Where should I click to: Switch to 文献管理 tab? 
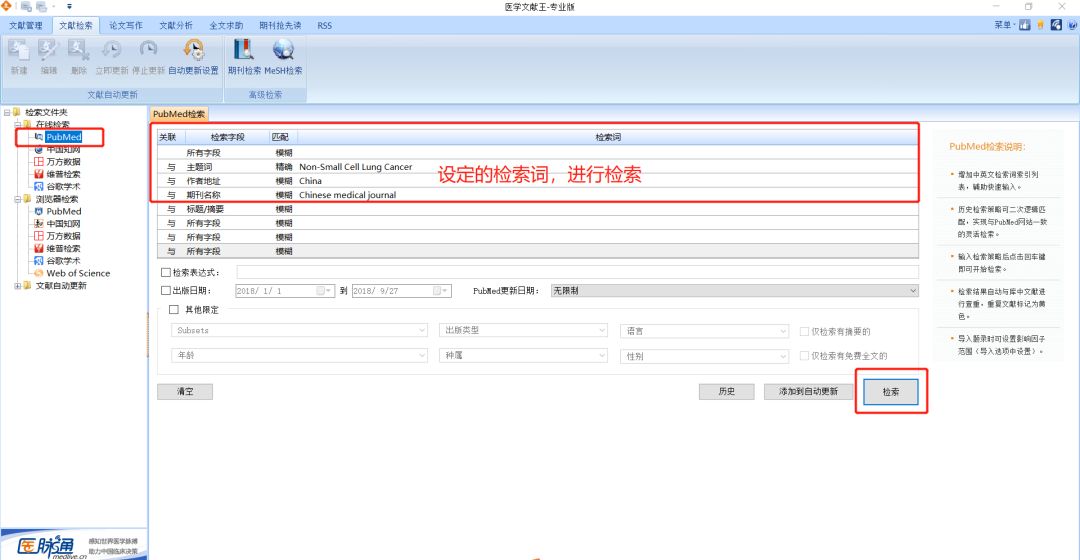[25, 25]
